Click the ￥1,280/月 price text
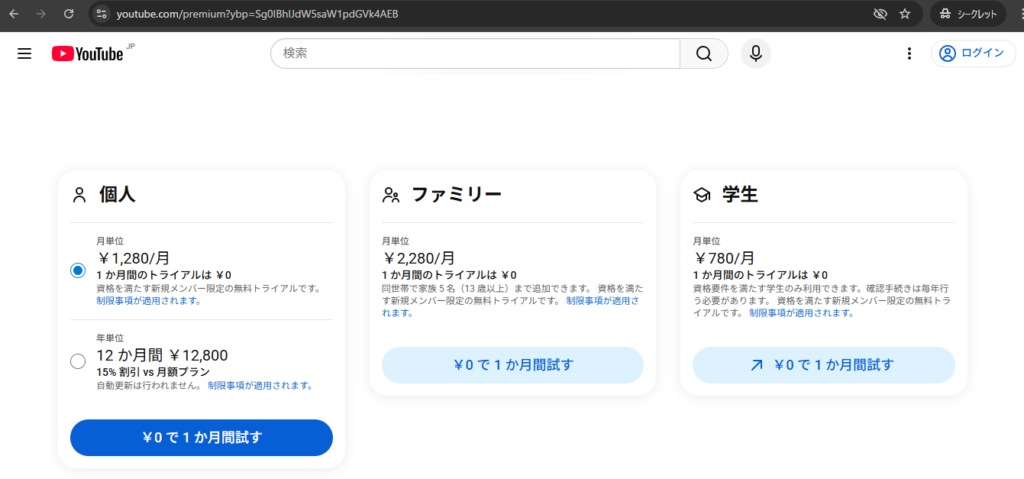 point(133,258)
